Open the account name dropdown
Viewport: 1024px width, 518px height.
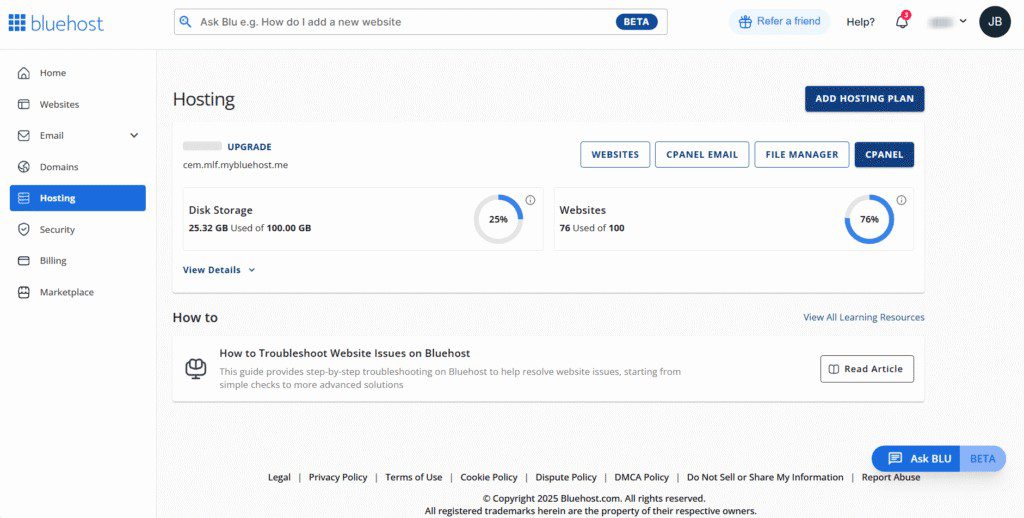pyautogui.click(x=947, y=22)
